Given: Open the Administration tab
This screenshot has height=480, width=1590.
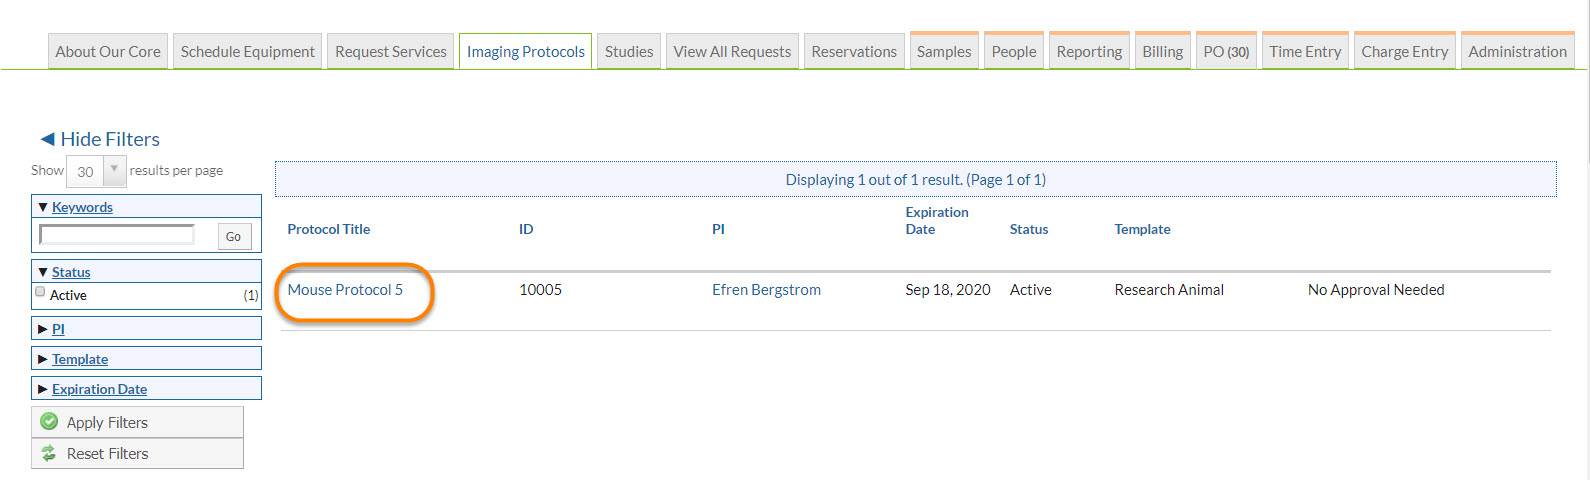Looking at the screenshot, I should coord(1517,52).
